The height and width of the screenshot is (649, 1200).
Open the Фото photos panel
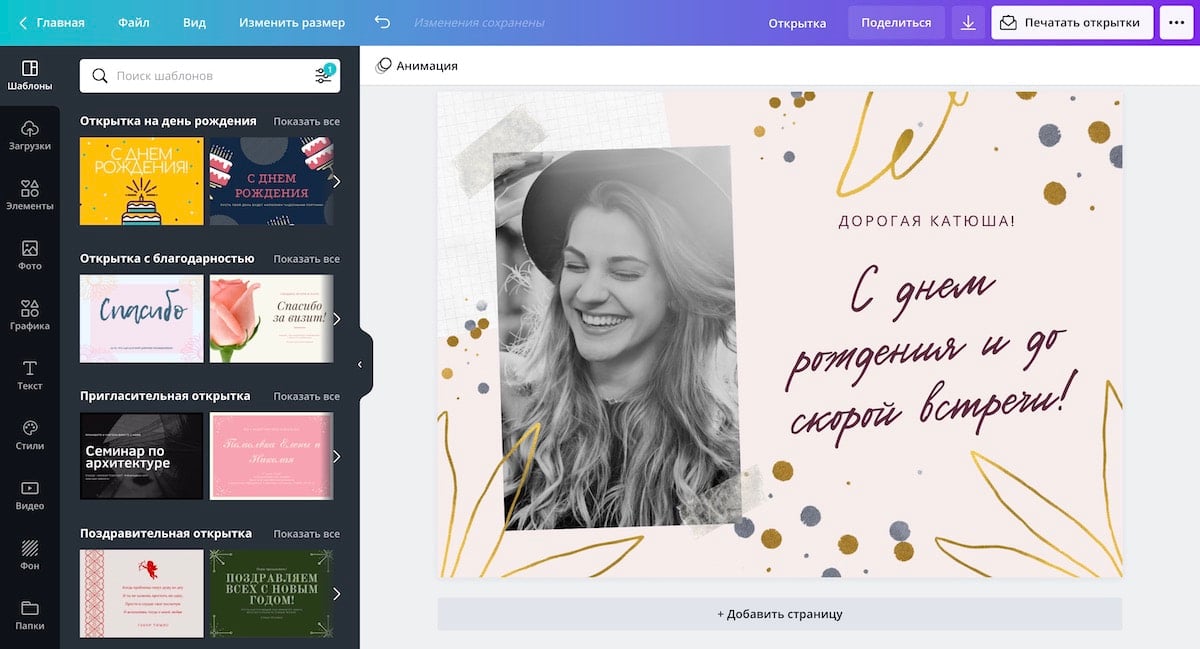click(29, 255)
